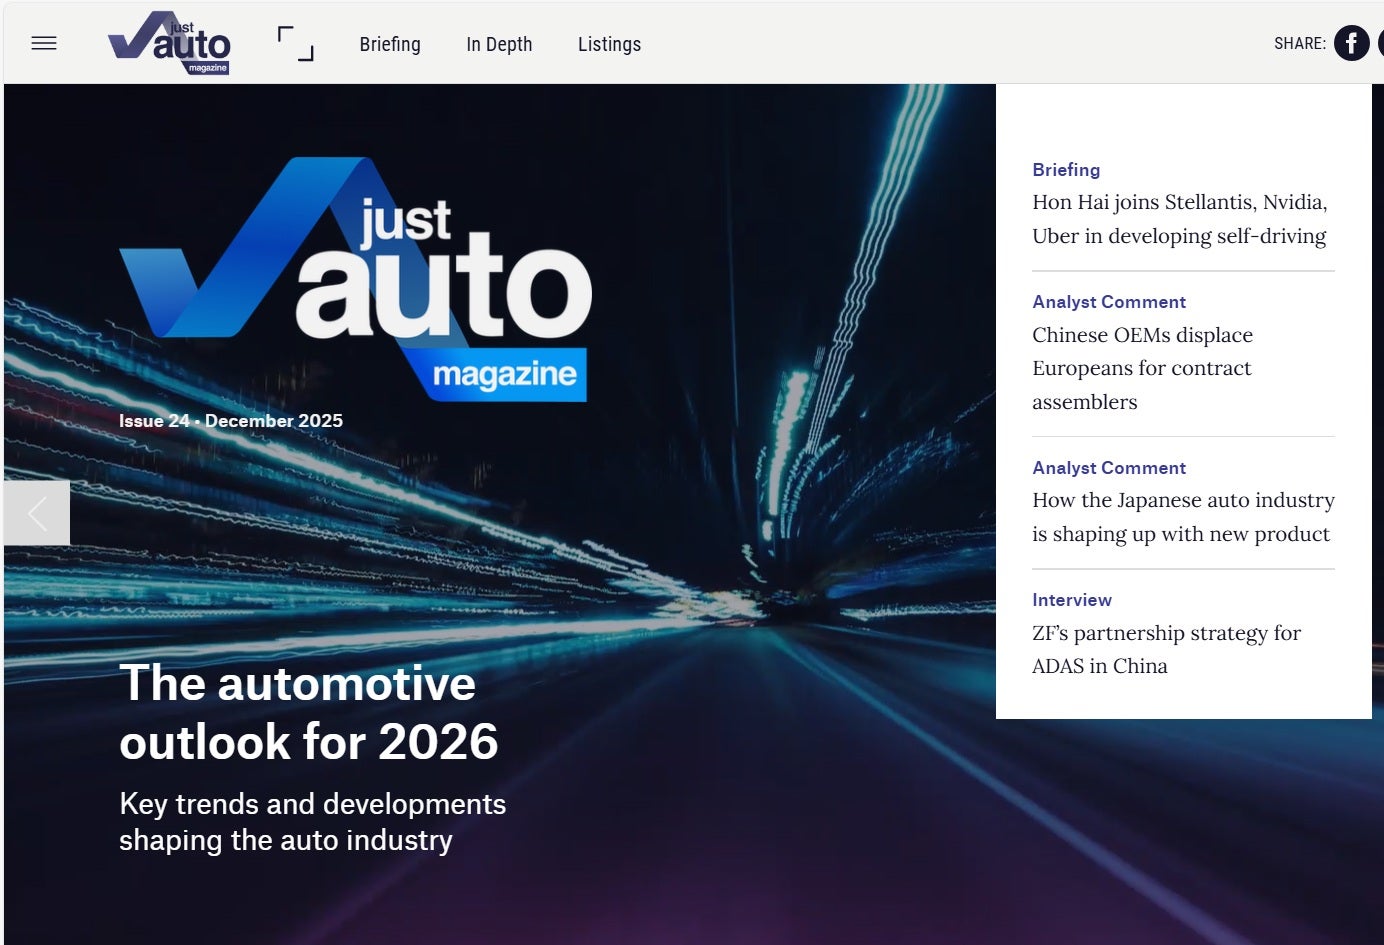
Task: Read the Hon Hai joins Stellantis article
Action: (1179, 219)
